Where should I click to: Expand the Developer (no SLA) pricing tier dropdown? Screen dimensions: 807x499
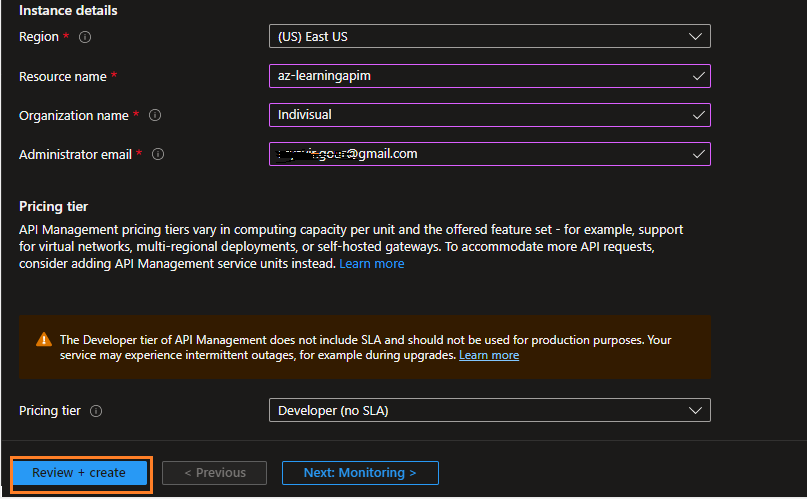pyautogui.click(x=490, y=411)
